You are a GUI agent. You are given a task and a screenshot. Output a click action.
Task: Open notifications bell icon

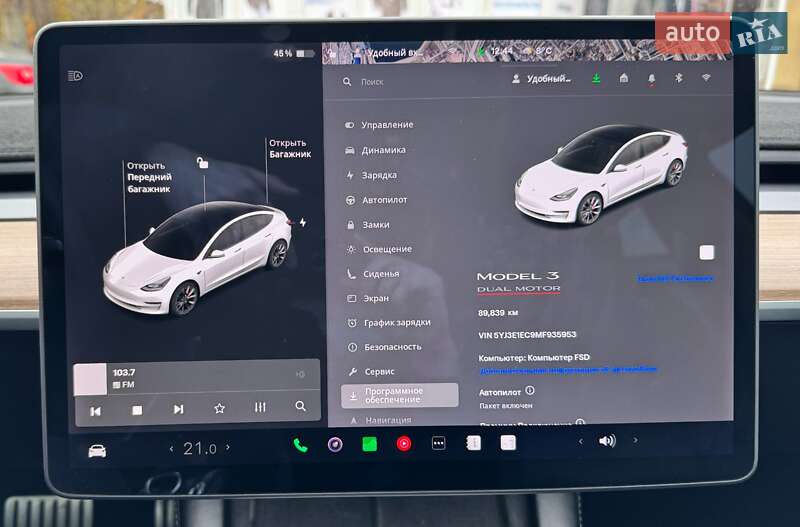[652, 79]
